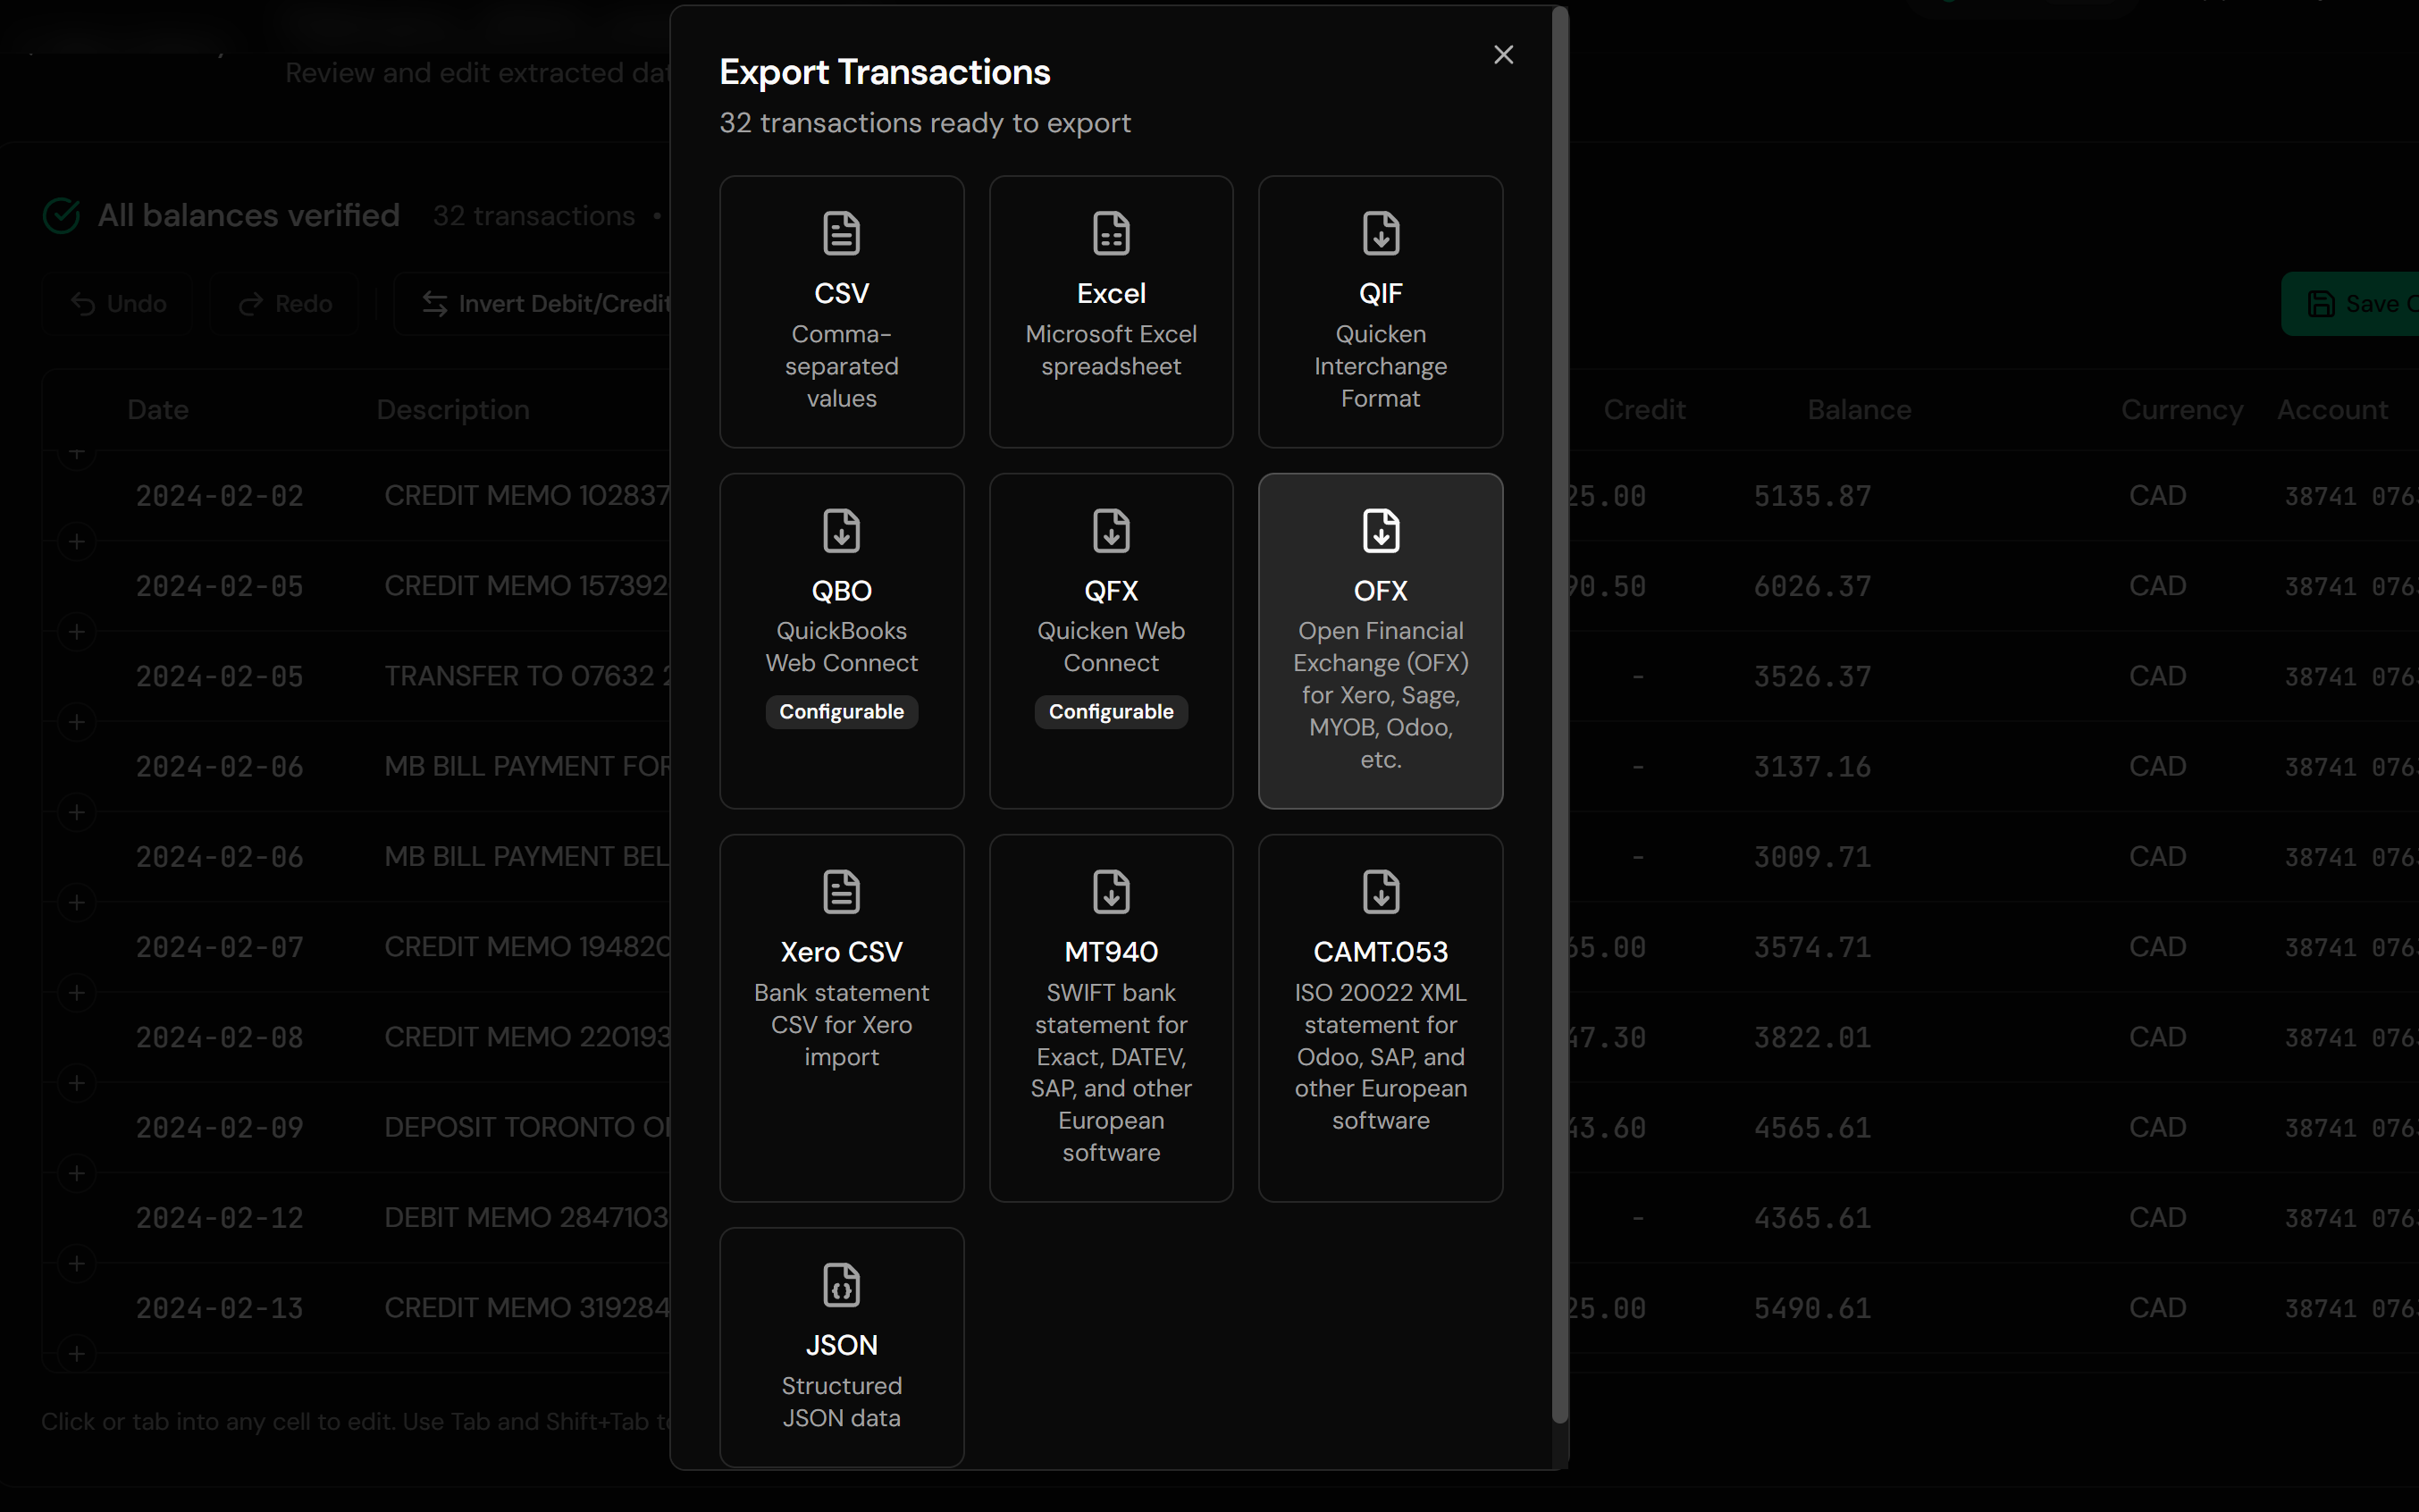Click MB BILL PAYMENT BEL description cell
Viewport: 2419px width, 1512px height.
point(527,856)
